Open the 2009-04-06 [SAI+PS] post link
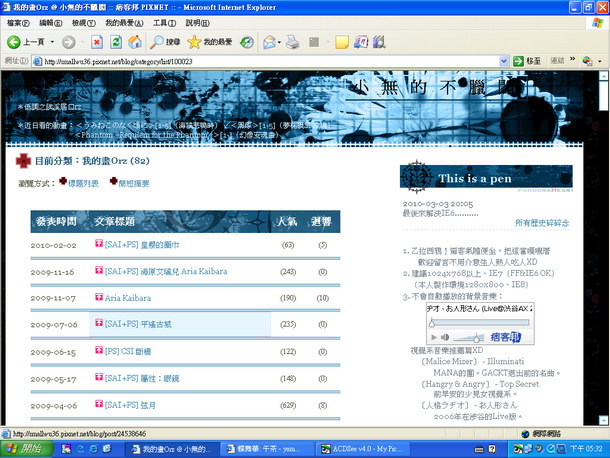Viewport: 610px width, 458px height. coord(130,405)
